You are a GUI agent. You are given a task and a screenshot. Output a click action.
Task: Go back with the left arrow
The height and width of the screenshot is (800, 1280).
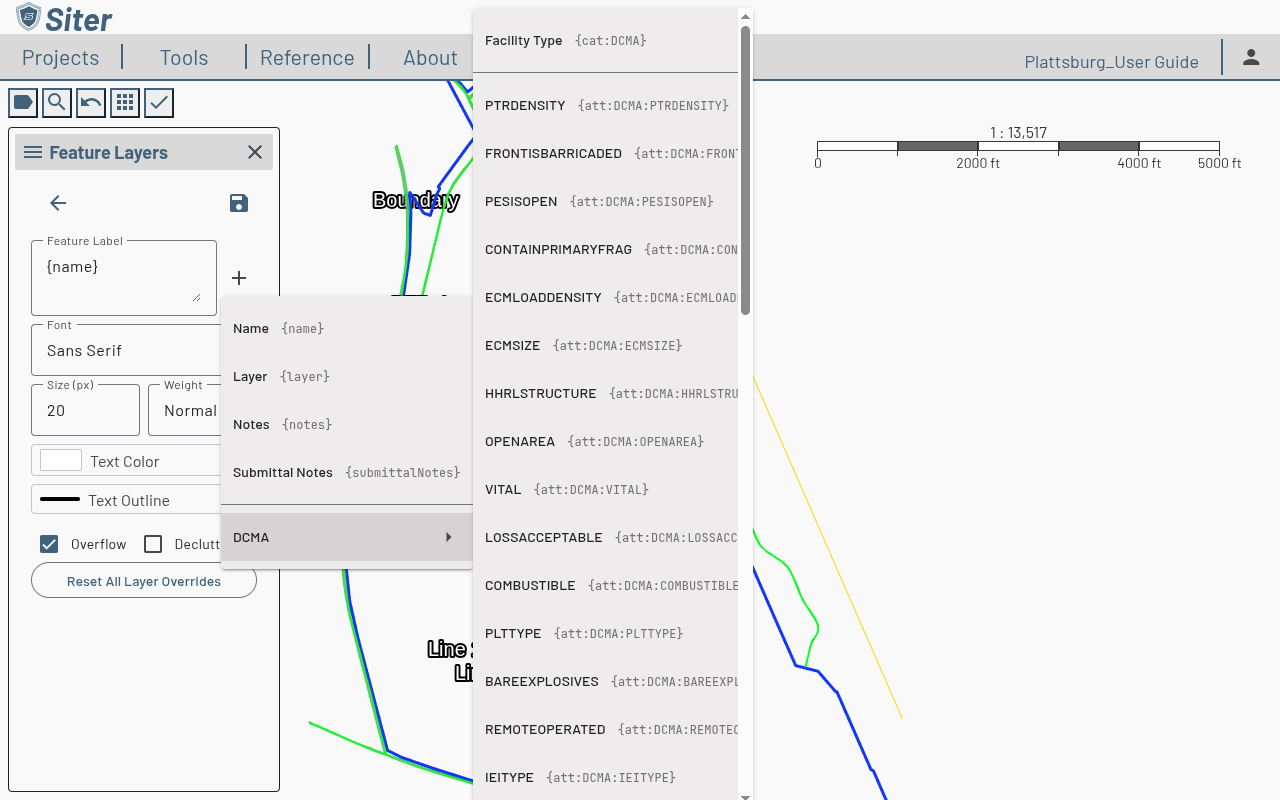(x=58, y=203)
